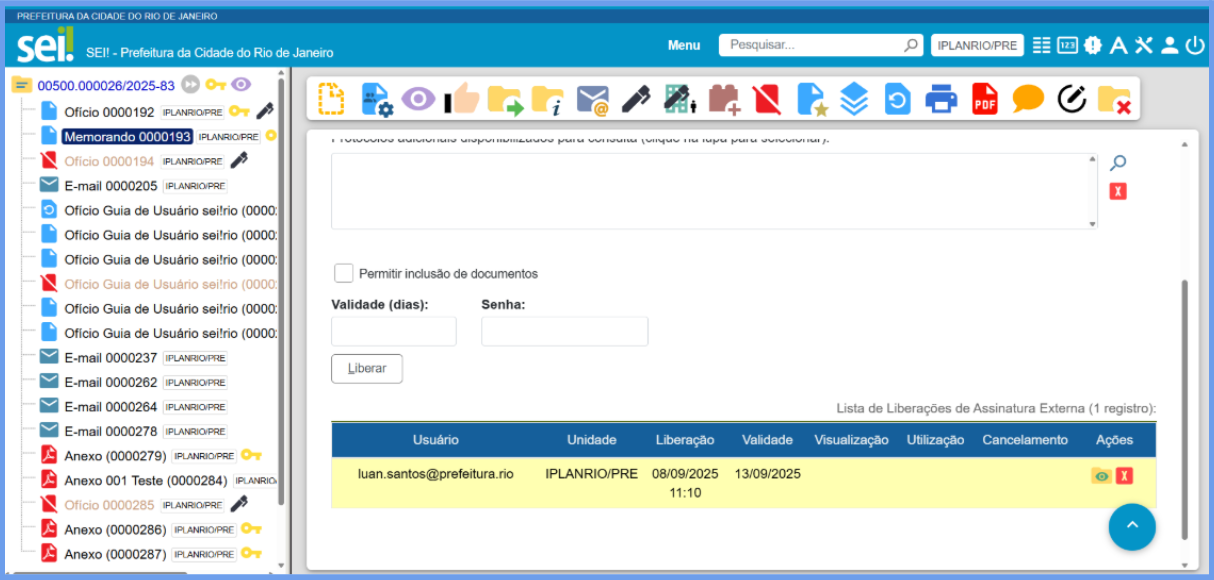Click the purple eye icon beside process number

(x=241, y=85)
